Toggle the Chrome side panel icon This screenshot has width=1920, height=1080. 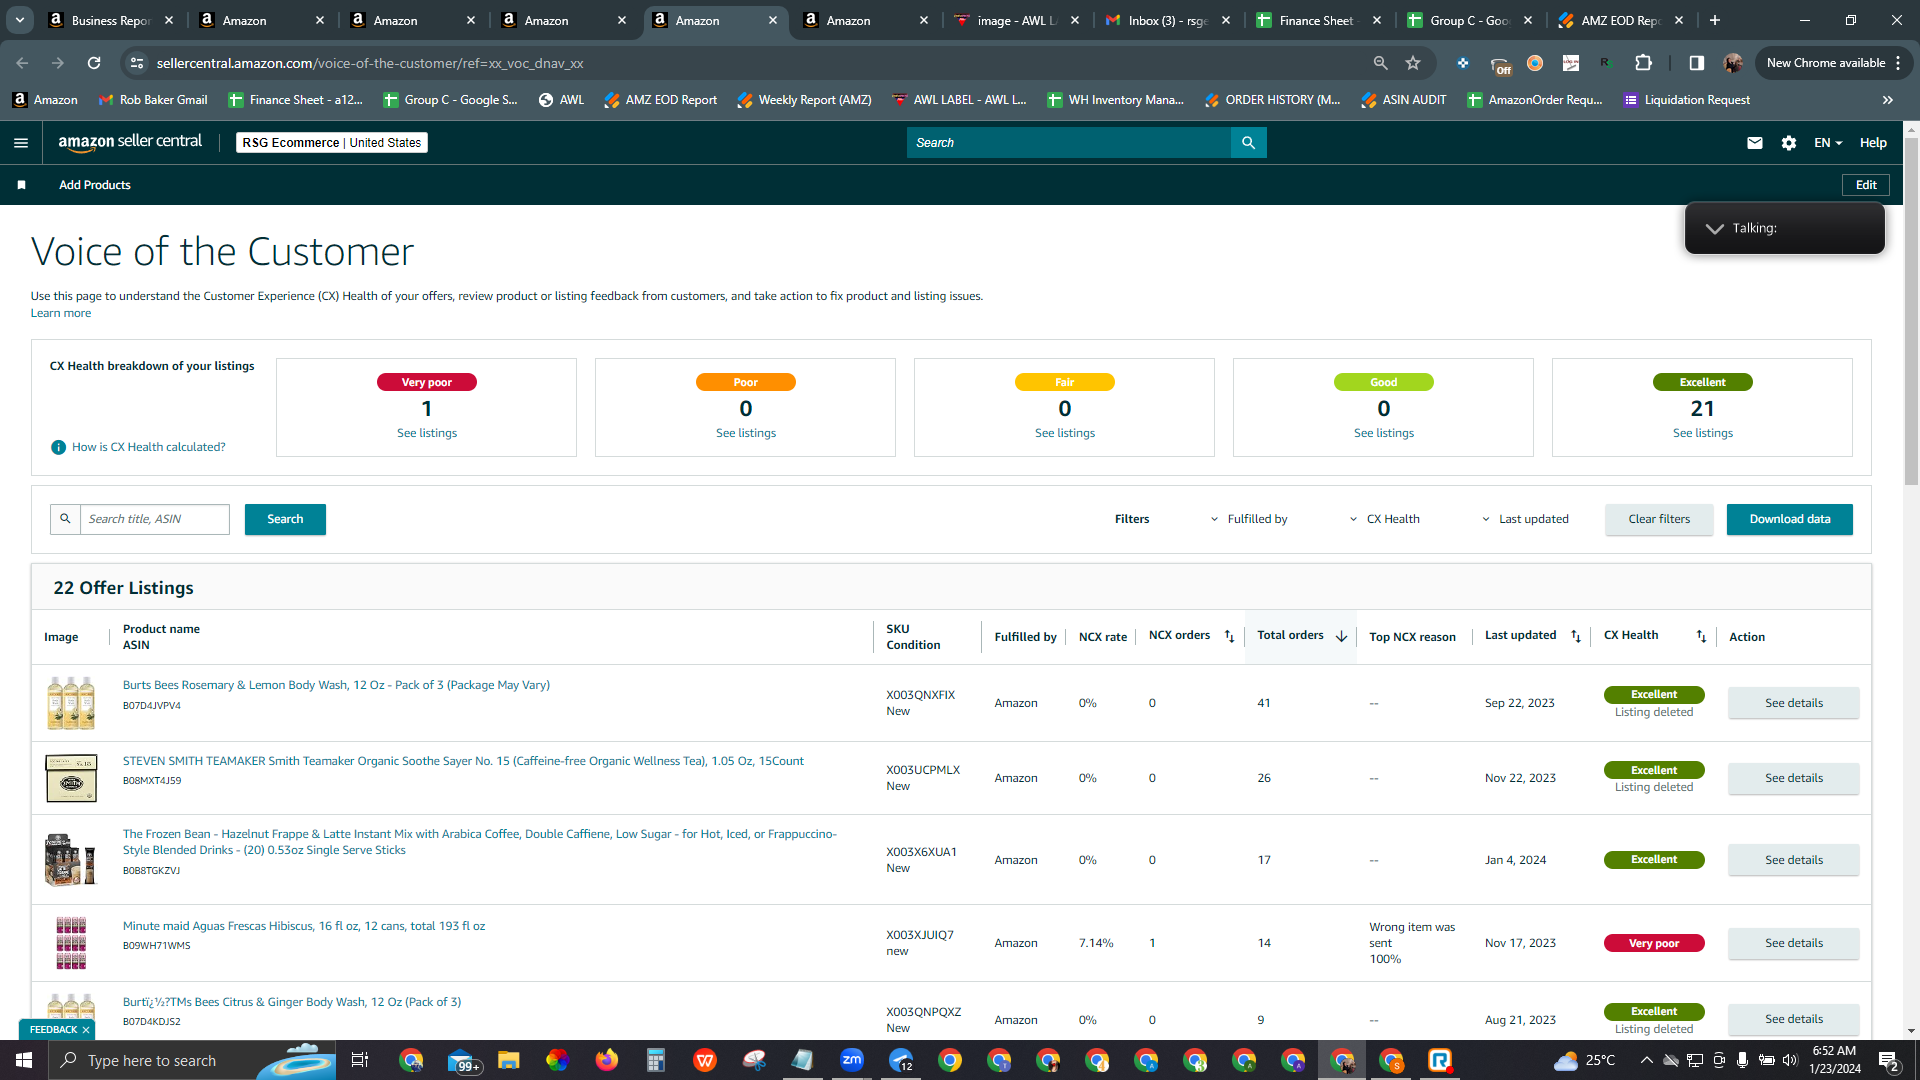(1697, 63)
